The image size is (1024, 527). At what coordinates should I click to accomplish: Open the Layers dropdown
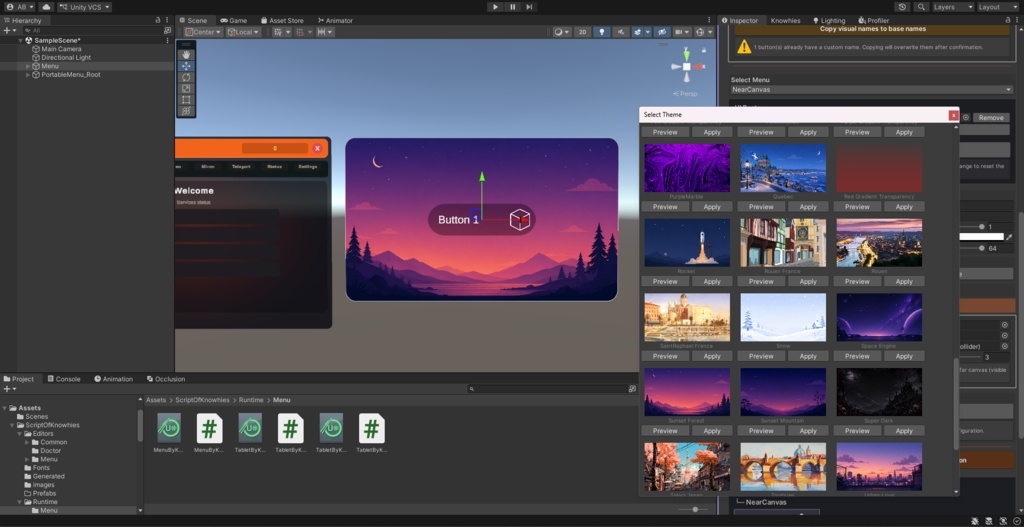[953, 7]
